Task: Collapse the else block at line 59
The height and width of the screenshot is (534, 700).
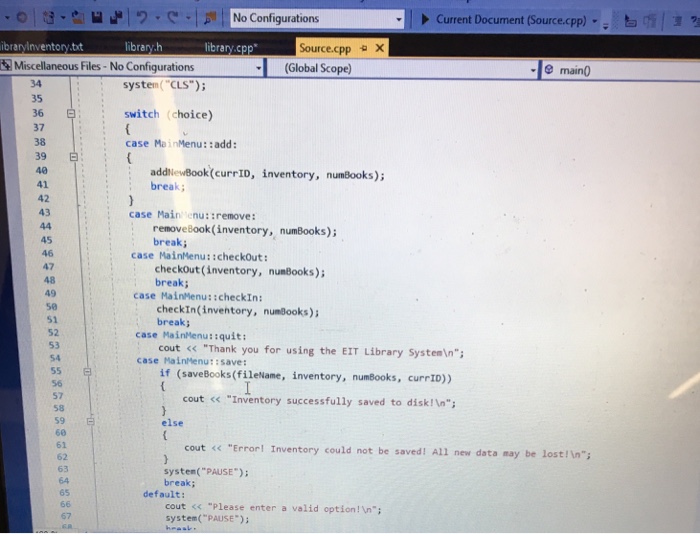Action: [x=91, y=421]
